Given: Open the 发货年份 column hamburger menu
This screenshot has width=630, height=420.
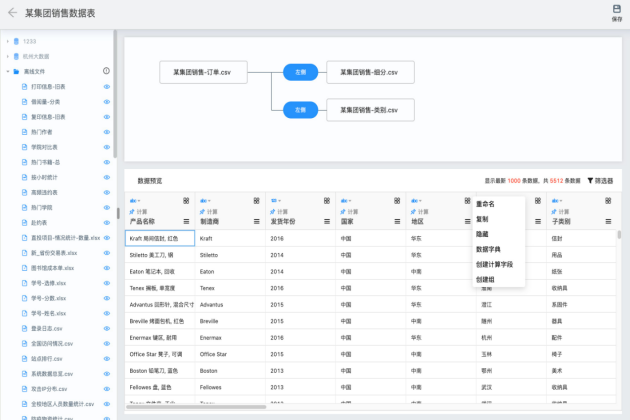Looking at the screenshot, I should click(x=327, y=221).
